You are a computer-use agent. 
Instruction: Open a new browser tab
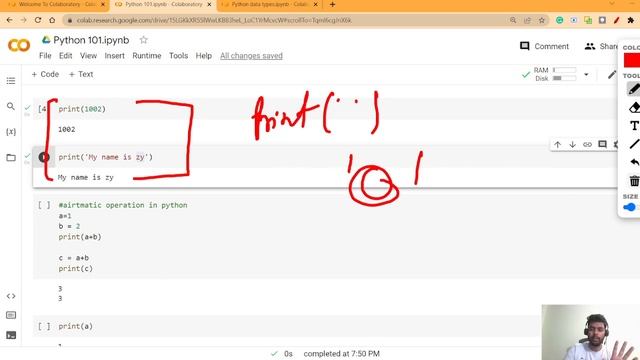point(332,4)
